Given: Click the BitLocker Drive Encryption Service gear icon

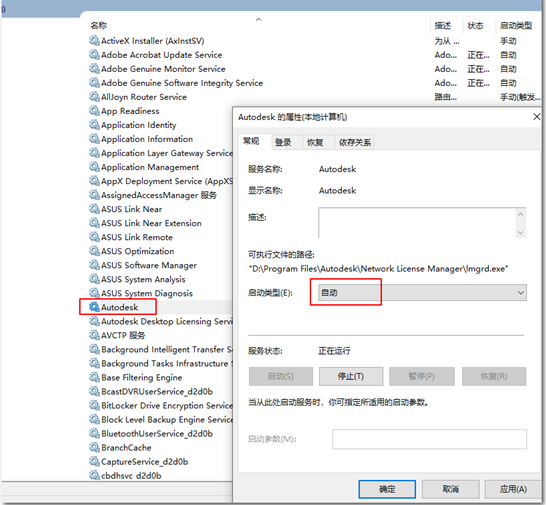Looking at the screenshot, I should pyautogui.click(x=94, y=405).
